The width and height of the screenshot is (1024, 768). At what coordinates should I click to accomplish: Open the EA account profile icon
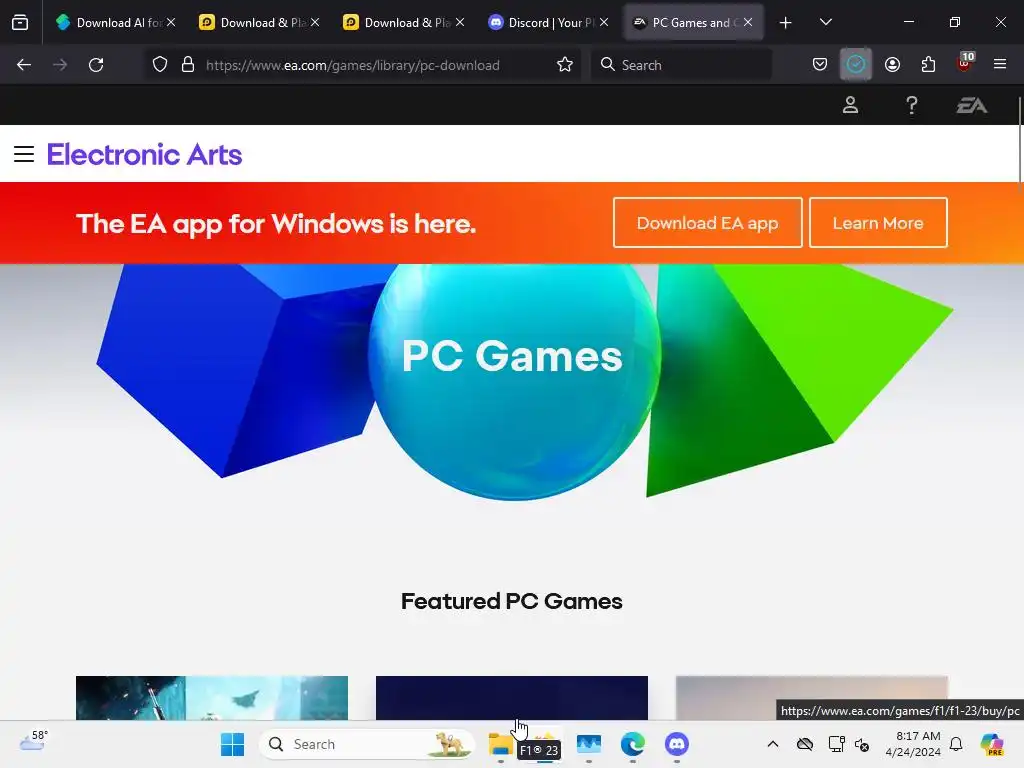[850, 105]
